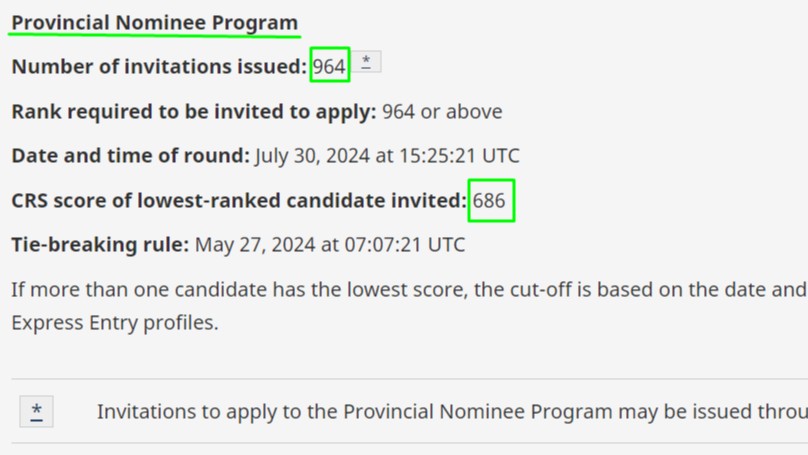Screen dimensions: 808x455
Task: Click the Provincial Nominee Program heading
Action: pyautogui.click(x=155, y=23)
